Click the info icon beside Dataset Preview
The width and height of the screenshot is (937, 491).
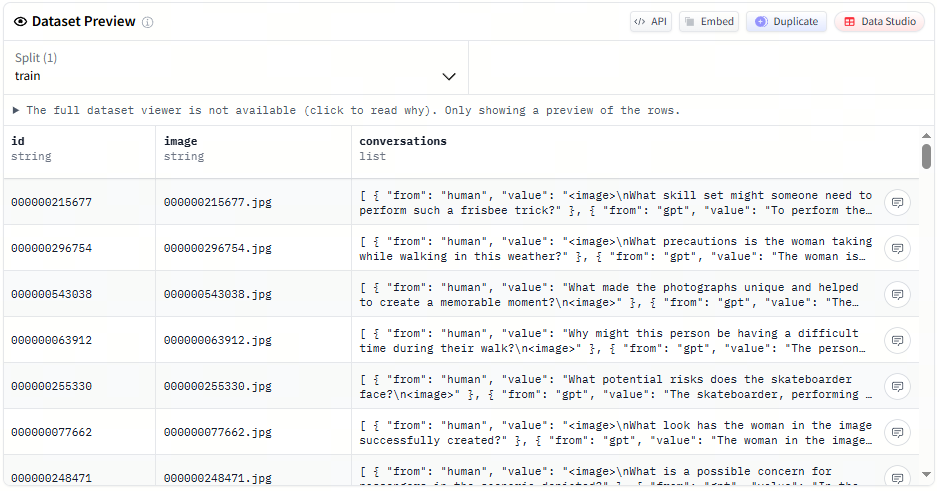(148, 22)
